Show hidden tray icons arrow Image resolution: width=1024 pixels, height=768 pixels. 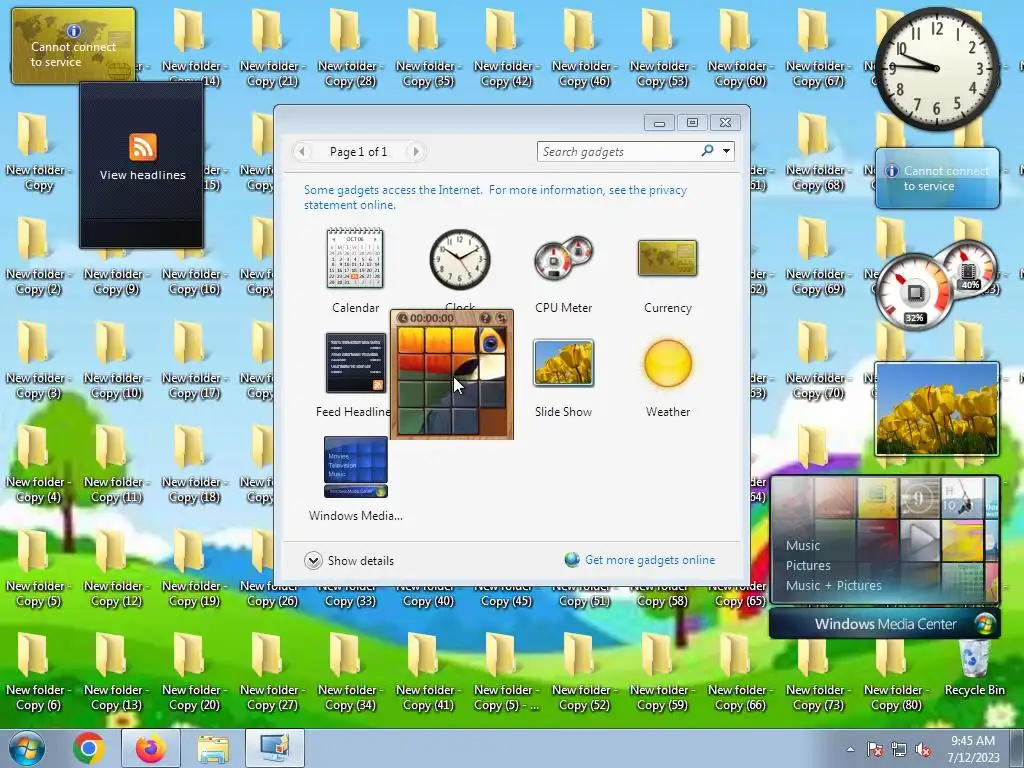850,749
